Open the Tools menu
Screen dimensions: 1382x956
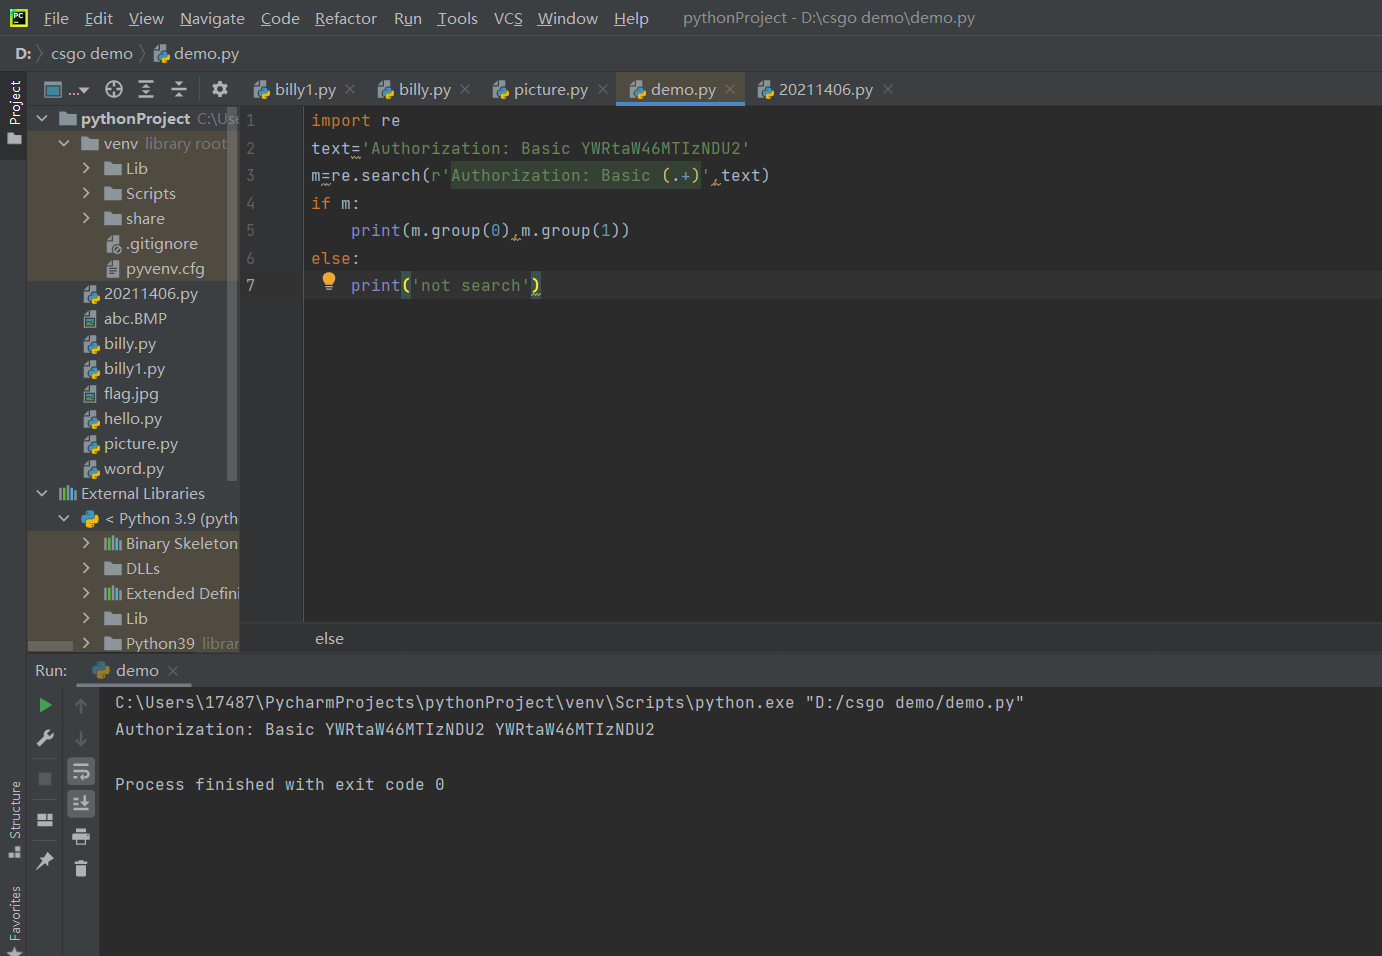pyautogui.click(x=457, y=18)
